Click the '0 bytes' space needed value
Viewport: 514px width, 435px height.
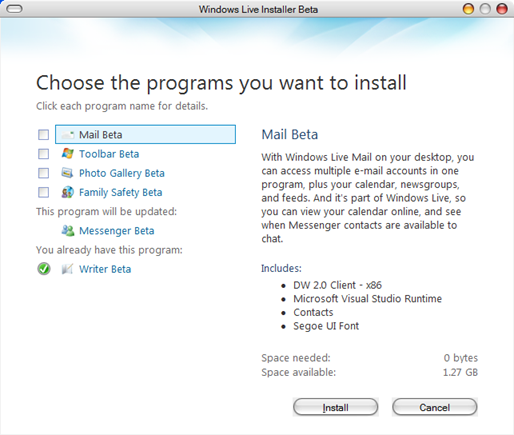461,358
